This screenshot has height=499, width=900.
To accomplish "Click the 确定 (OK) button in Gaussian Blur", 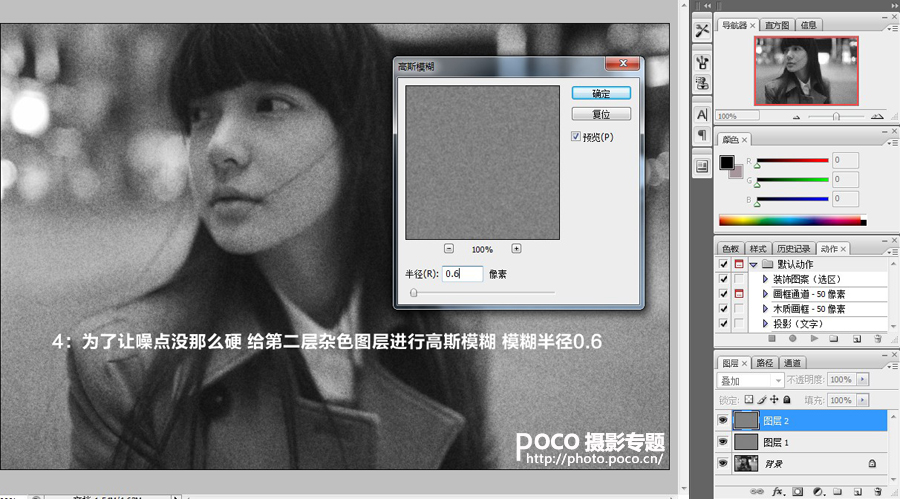I will [601, 93].
